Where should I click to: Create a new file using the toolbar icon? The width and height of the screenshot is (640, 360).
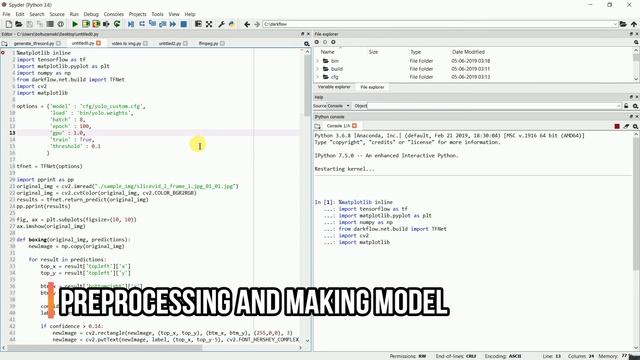pyautogui.click(x=9, y=24)
